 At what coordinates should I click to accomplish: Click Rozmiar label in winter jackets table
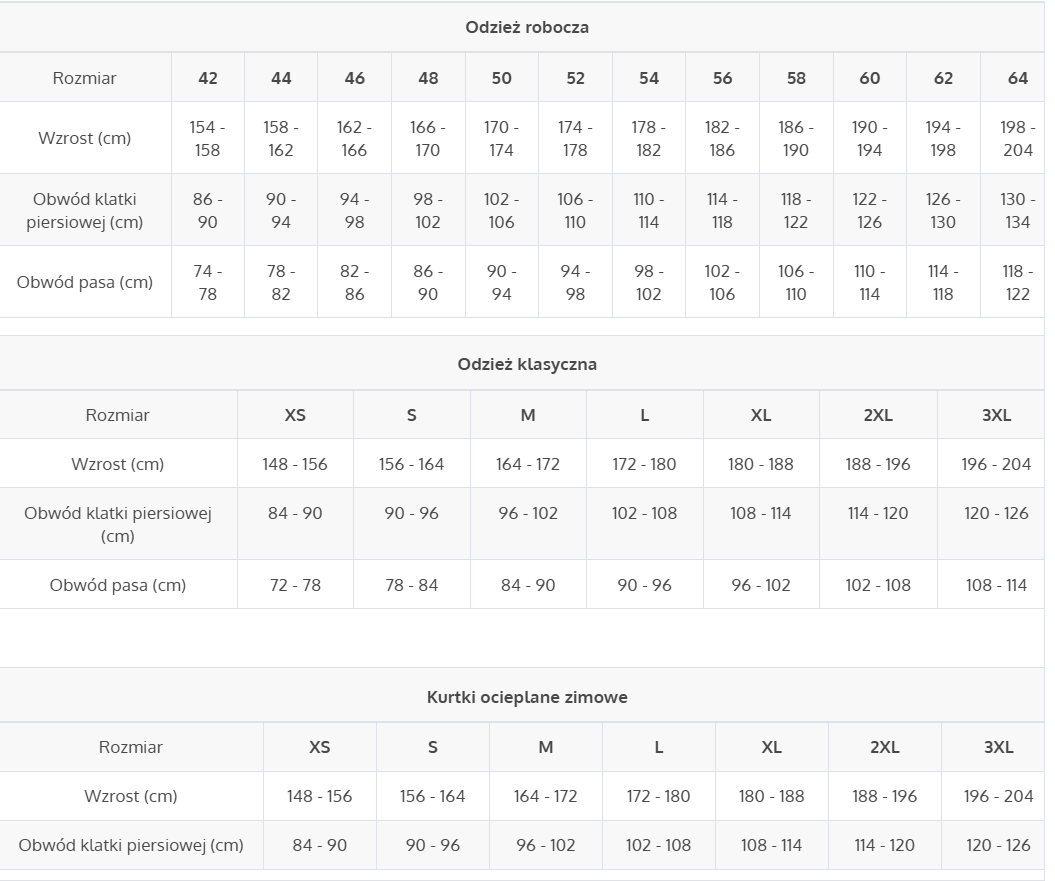[x=131, y=747]
